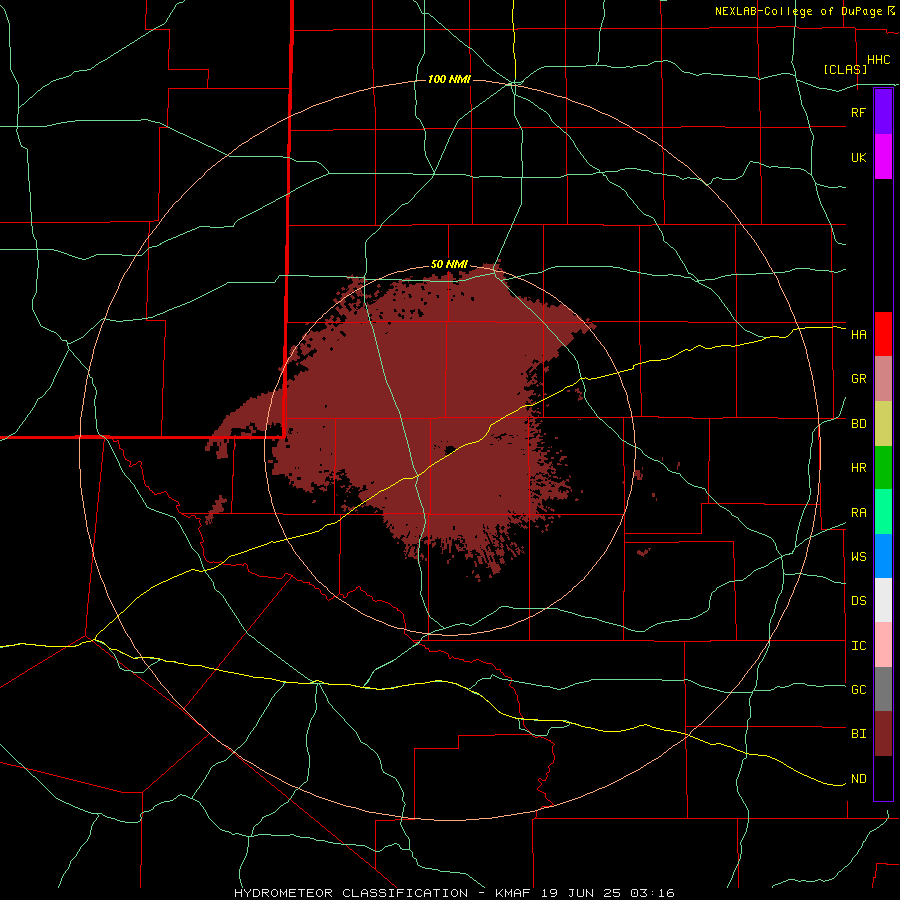Click the RA legend label
The width and height of the screenshot is (900, 900).
tap(858, 513)
